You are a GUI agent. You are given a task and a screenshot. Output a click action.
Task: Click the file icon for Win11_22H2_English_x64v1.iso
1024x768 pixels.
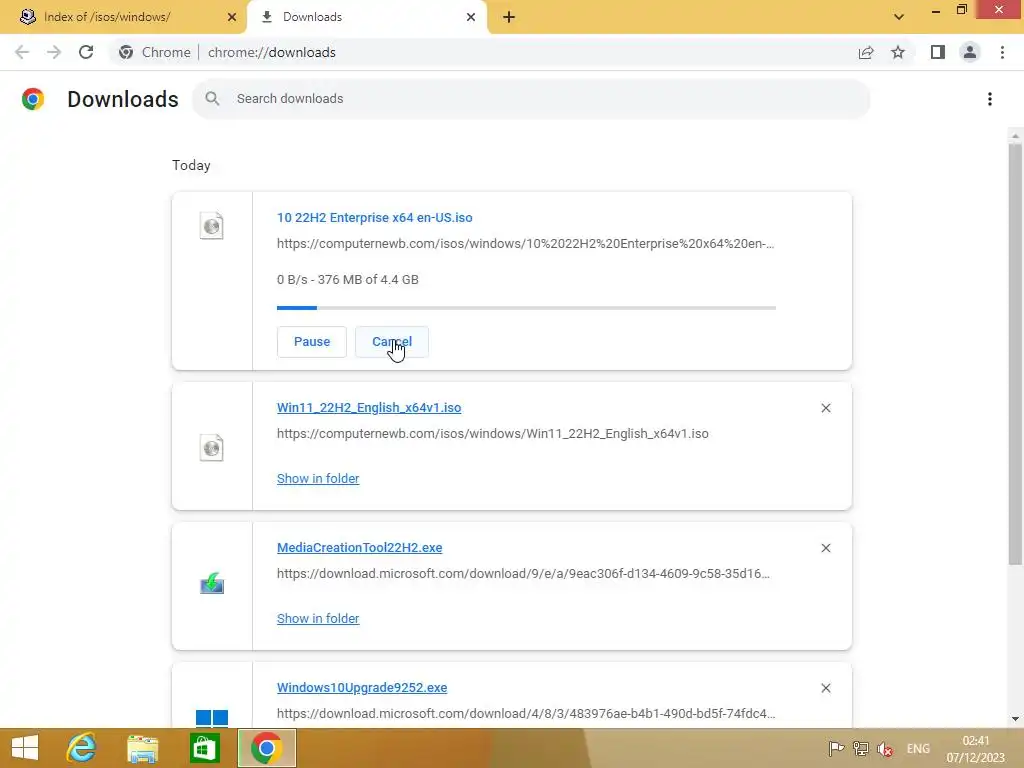click(x=212, y=448)
